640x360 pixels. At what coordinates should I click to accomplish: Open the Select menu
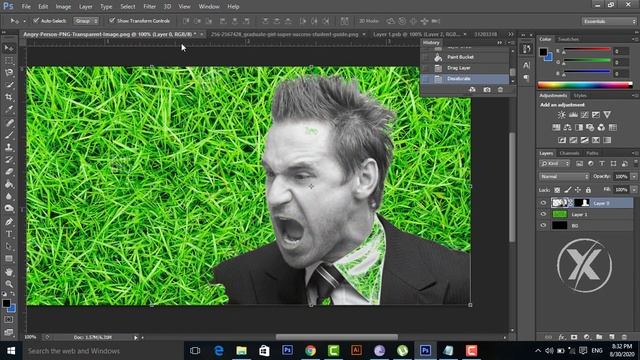coord(127,7)
